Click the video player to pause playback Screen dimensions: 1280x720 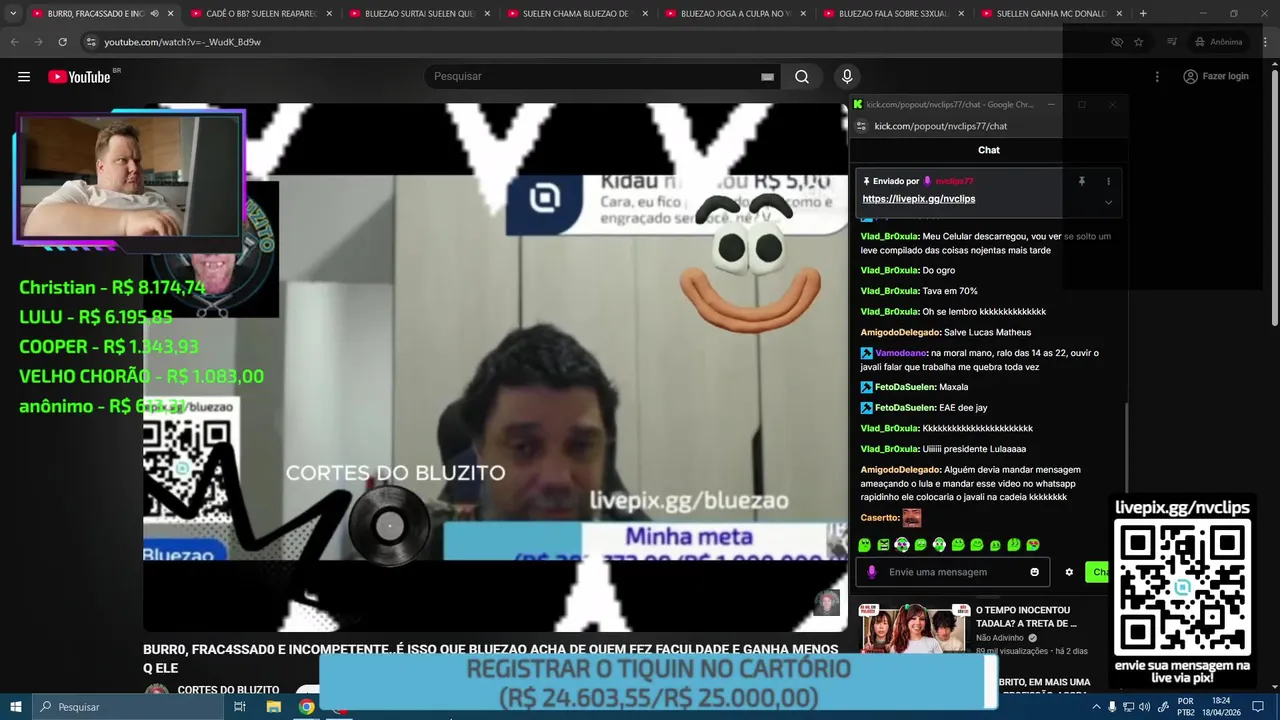[x=495, y=366]
